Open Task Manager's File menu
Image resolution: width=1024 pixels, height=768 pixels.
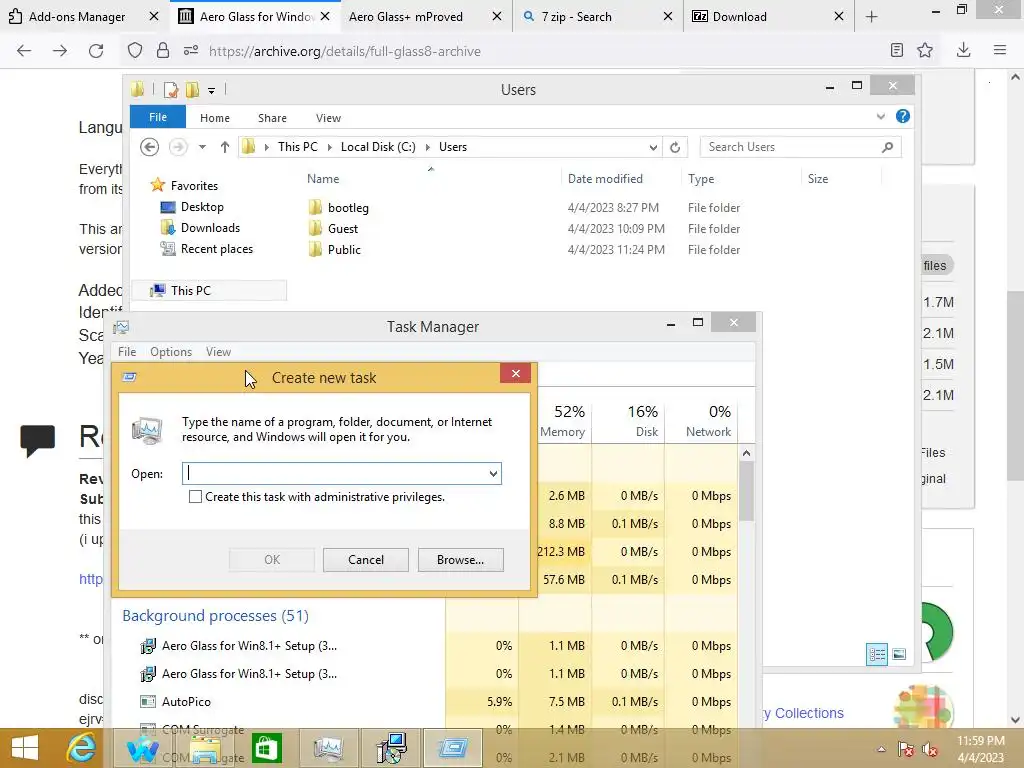click(x=127, y=351)
